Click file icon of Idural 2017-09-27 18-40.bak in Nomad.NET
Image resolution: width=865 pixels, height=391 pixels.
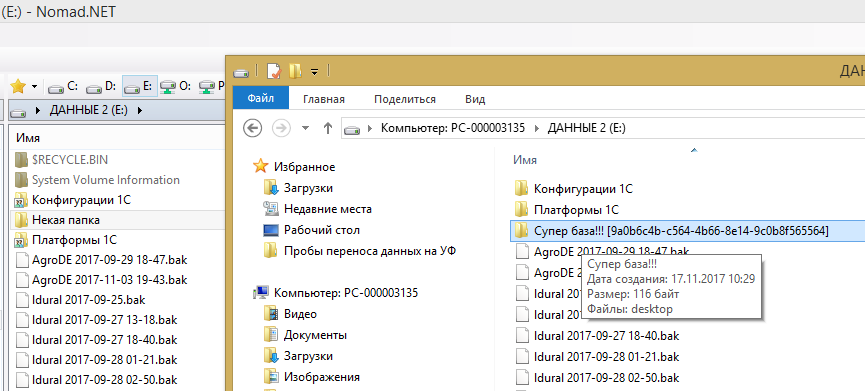pos(22,340)
